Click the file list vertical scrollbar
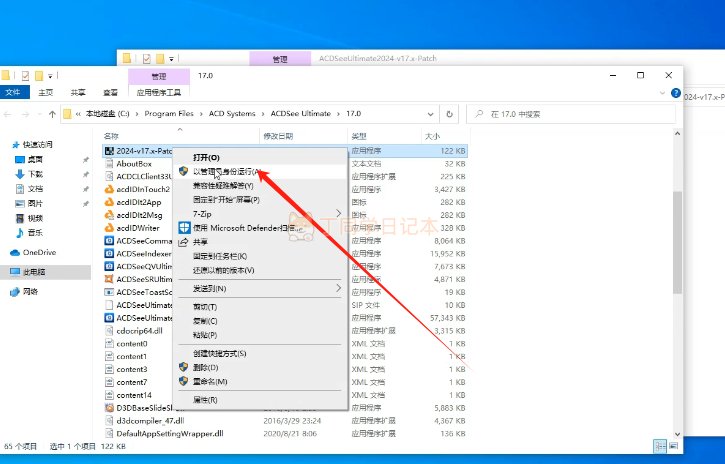This screenshot has height=464, width=725. point(677,243)
